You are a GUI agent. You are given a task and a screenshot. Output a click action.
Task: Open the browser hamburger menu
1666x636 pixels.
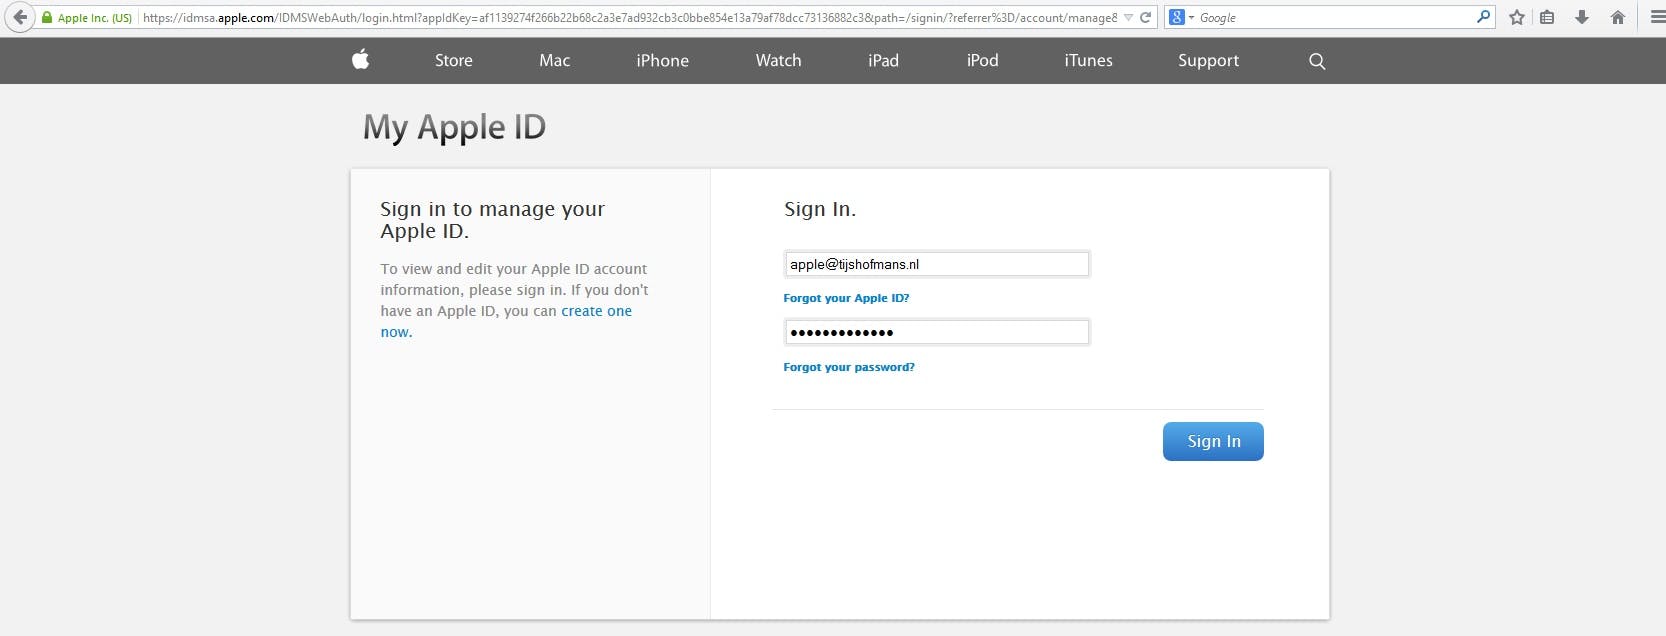coord(1657,17)
